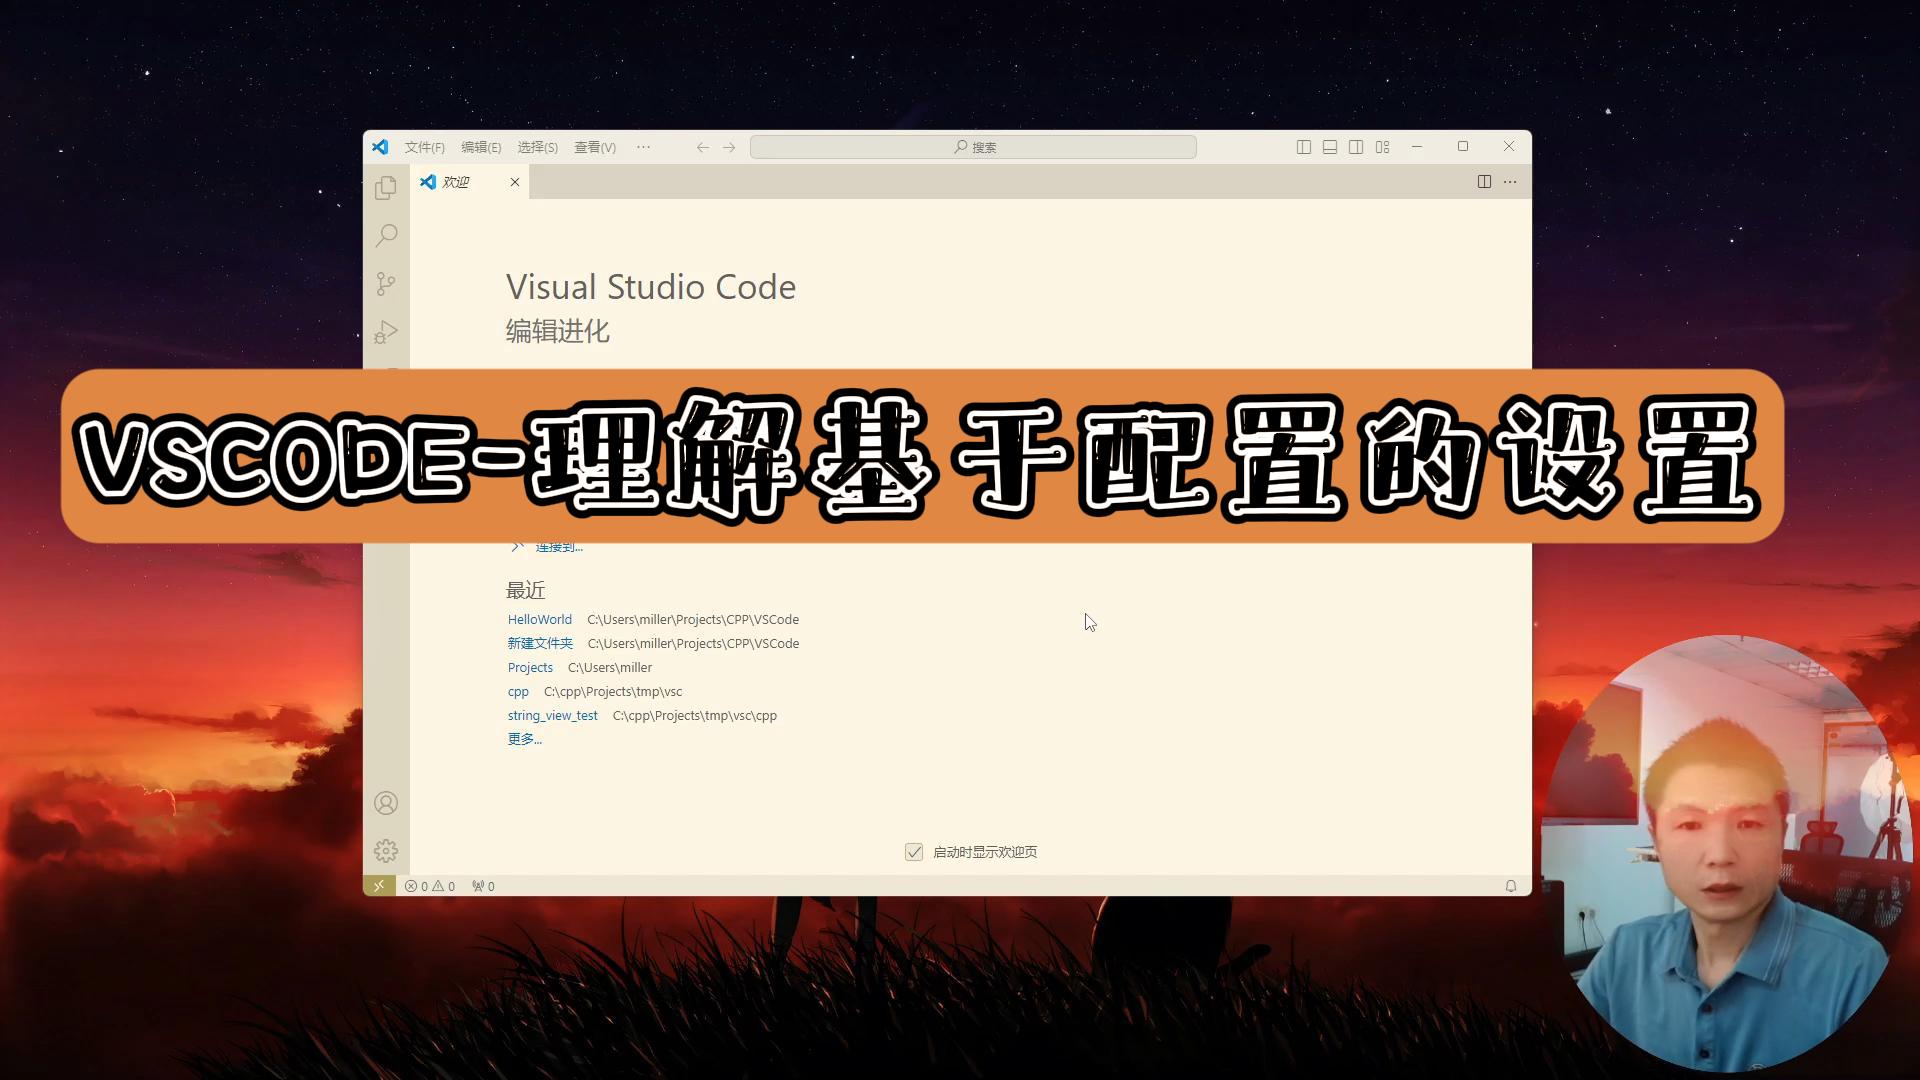This screenshot has width=1920, height=1080.
Task: Open the Source Control view
Action: point(386,284)
